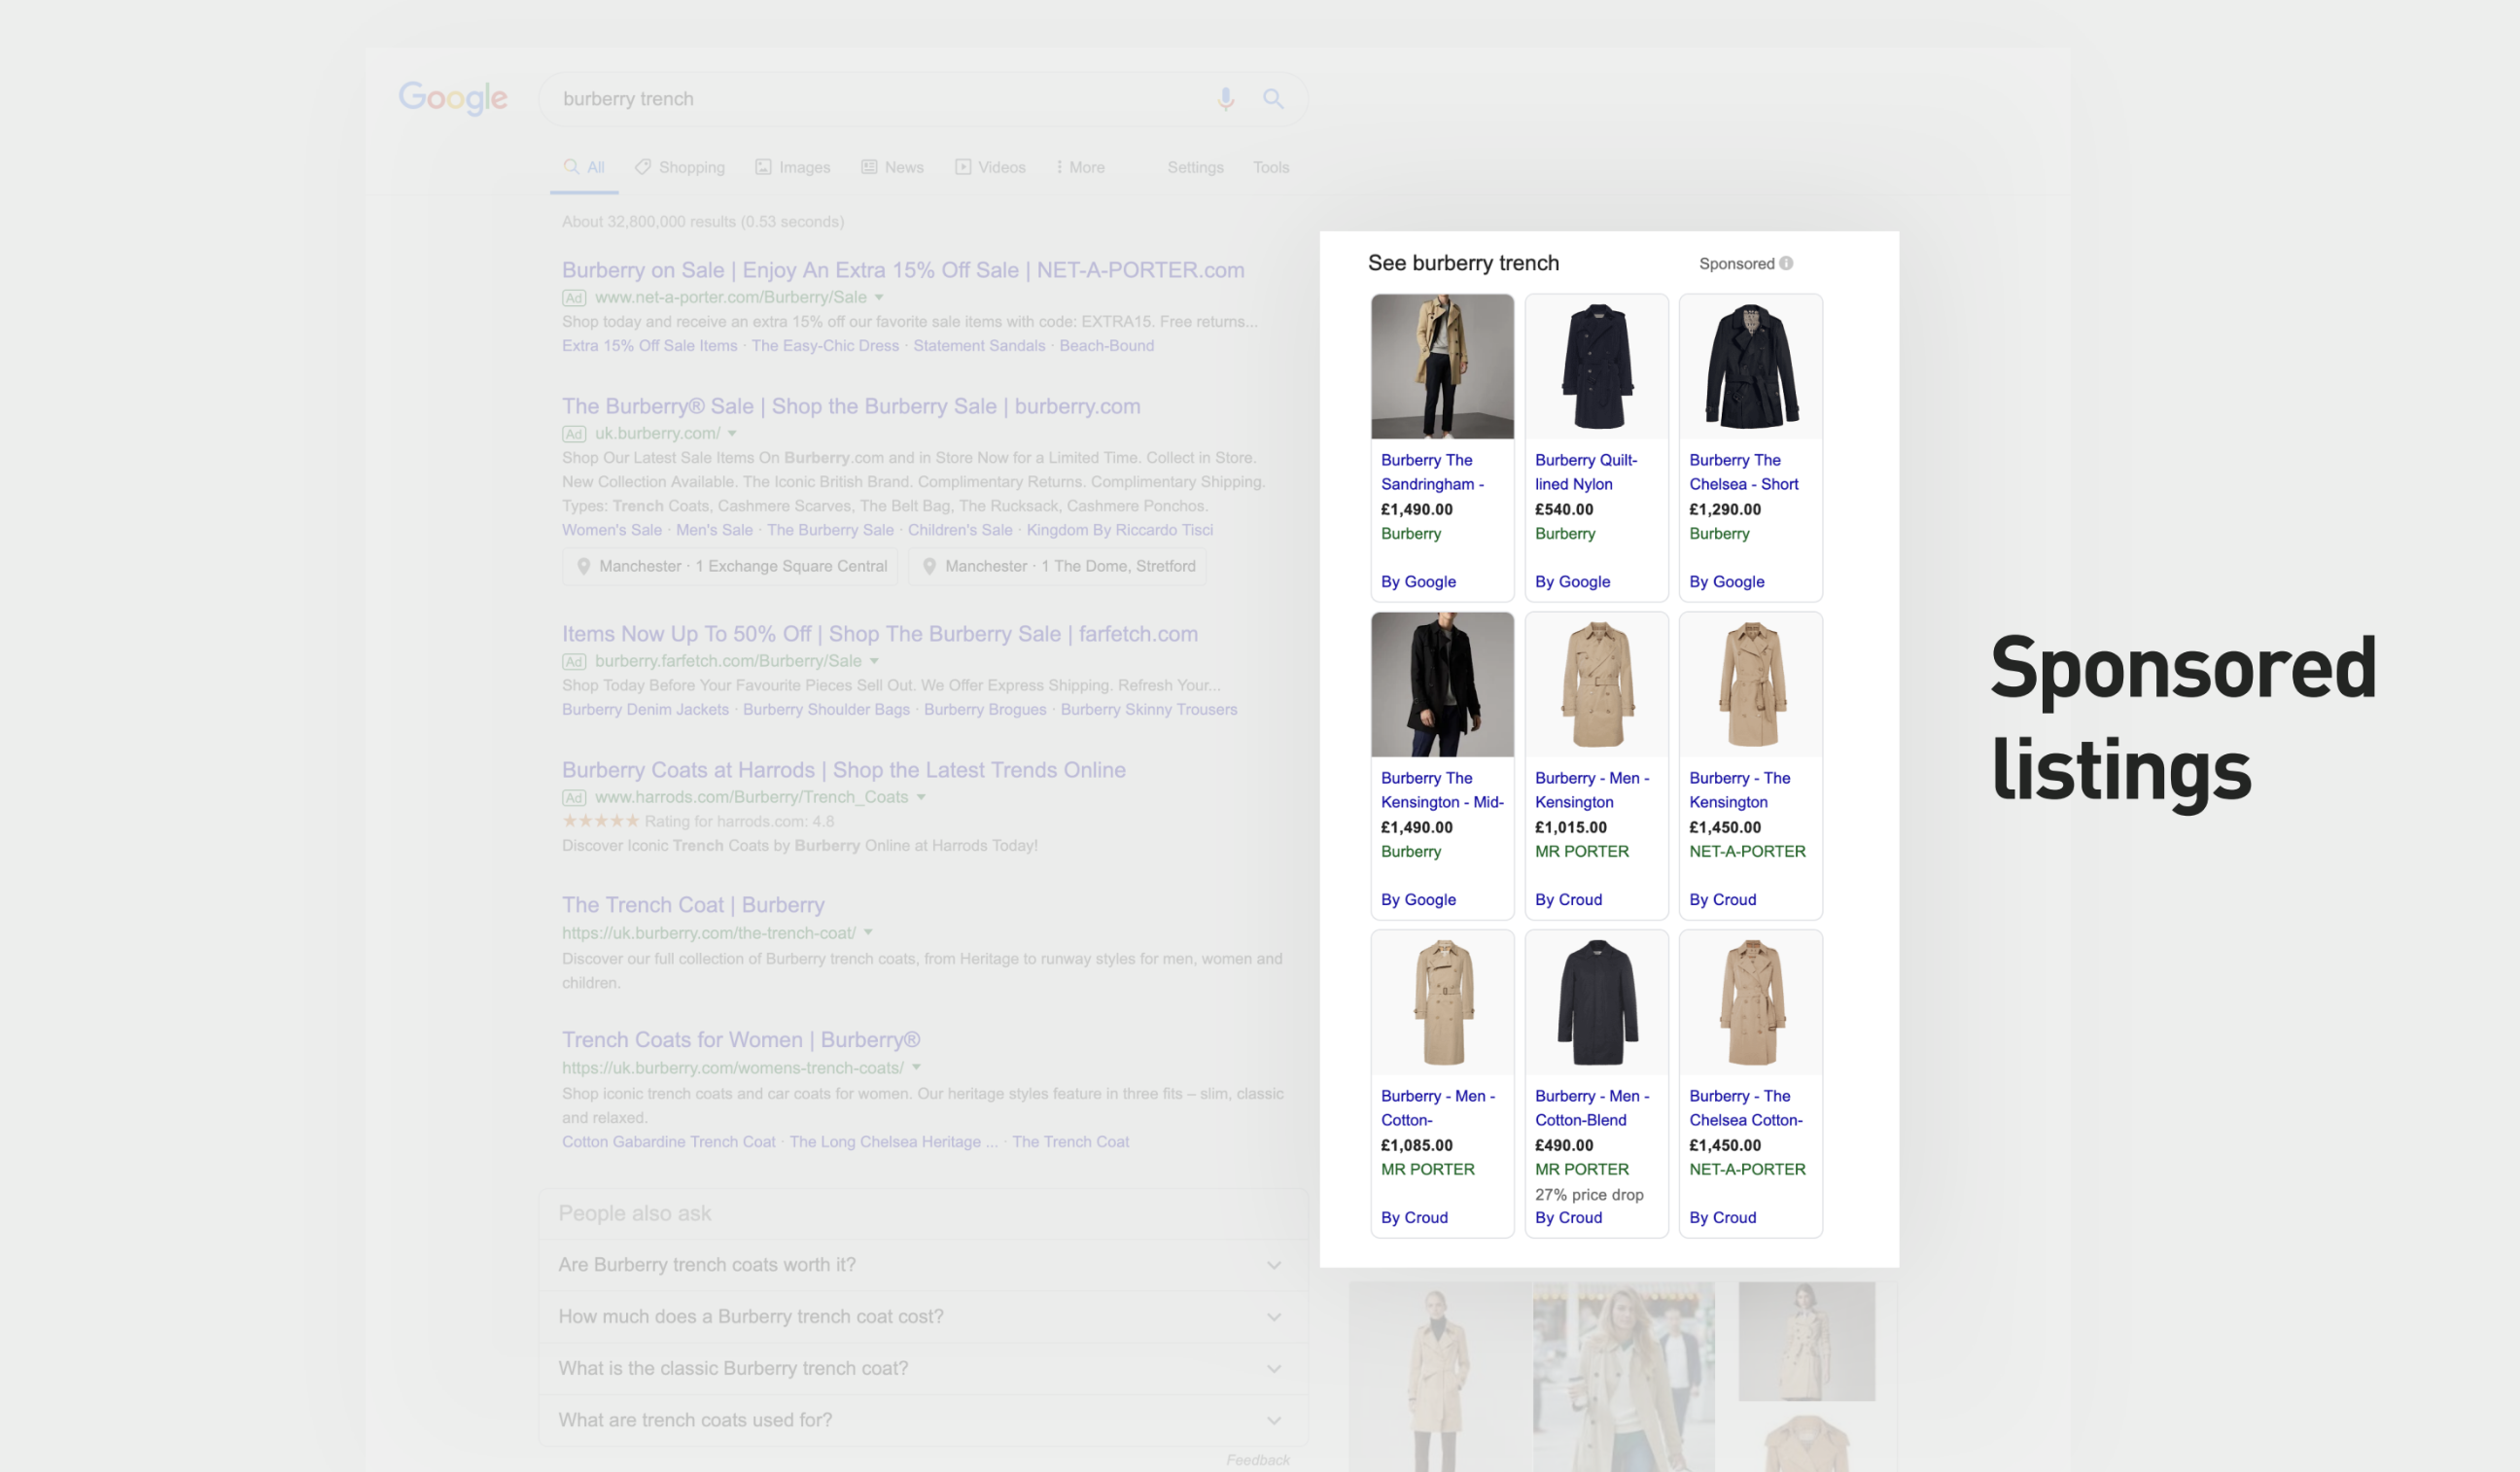Click the microphone voice search icon

(1225, 99)
